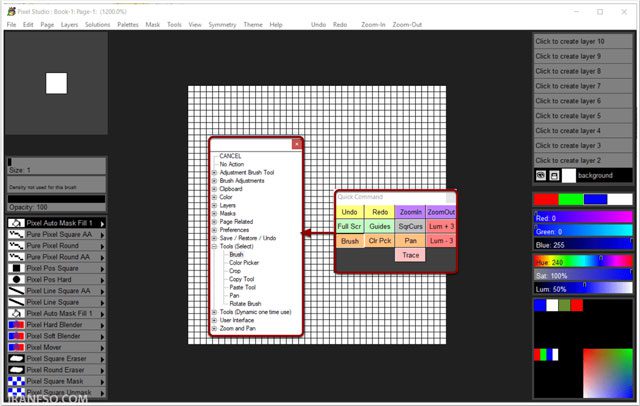Open the Layers menu
Viewport: 640px width, 406px height.
[x=69, y=24]
